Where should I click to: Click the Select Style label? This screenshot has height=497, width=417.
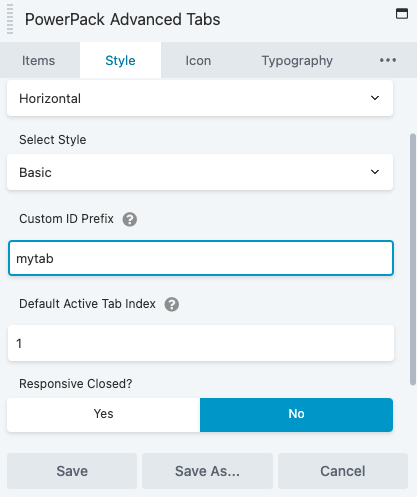click(53, 140)
